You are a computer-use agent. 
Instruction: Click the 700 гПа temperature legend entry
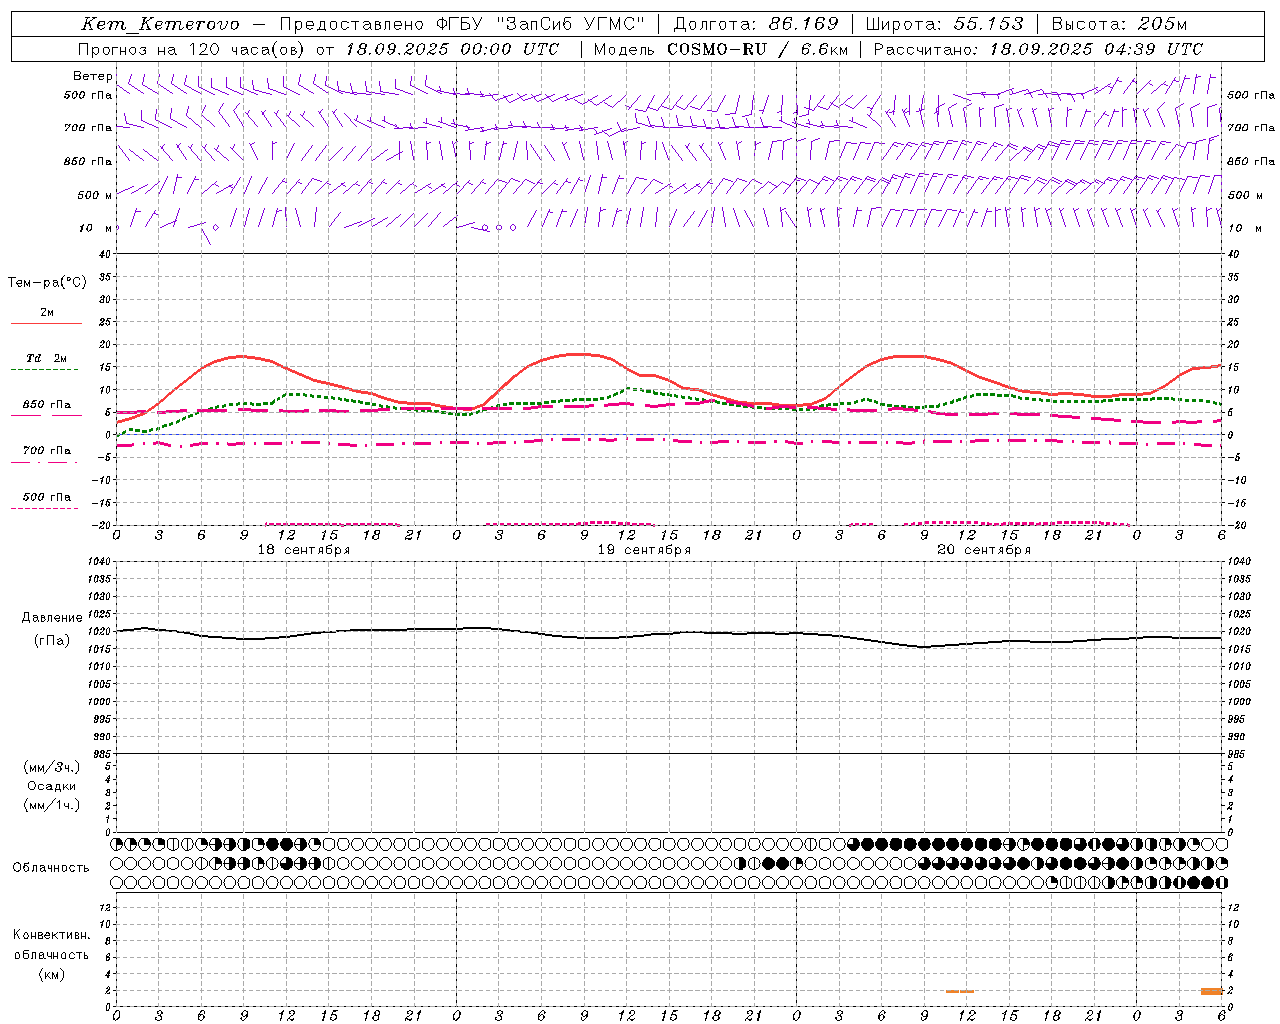(47, 451)
